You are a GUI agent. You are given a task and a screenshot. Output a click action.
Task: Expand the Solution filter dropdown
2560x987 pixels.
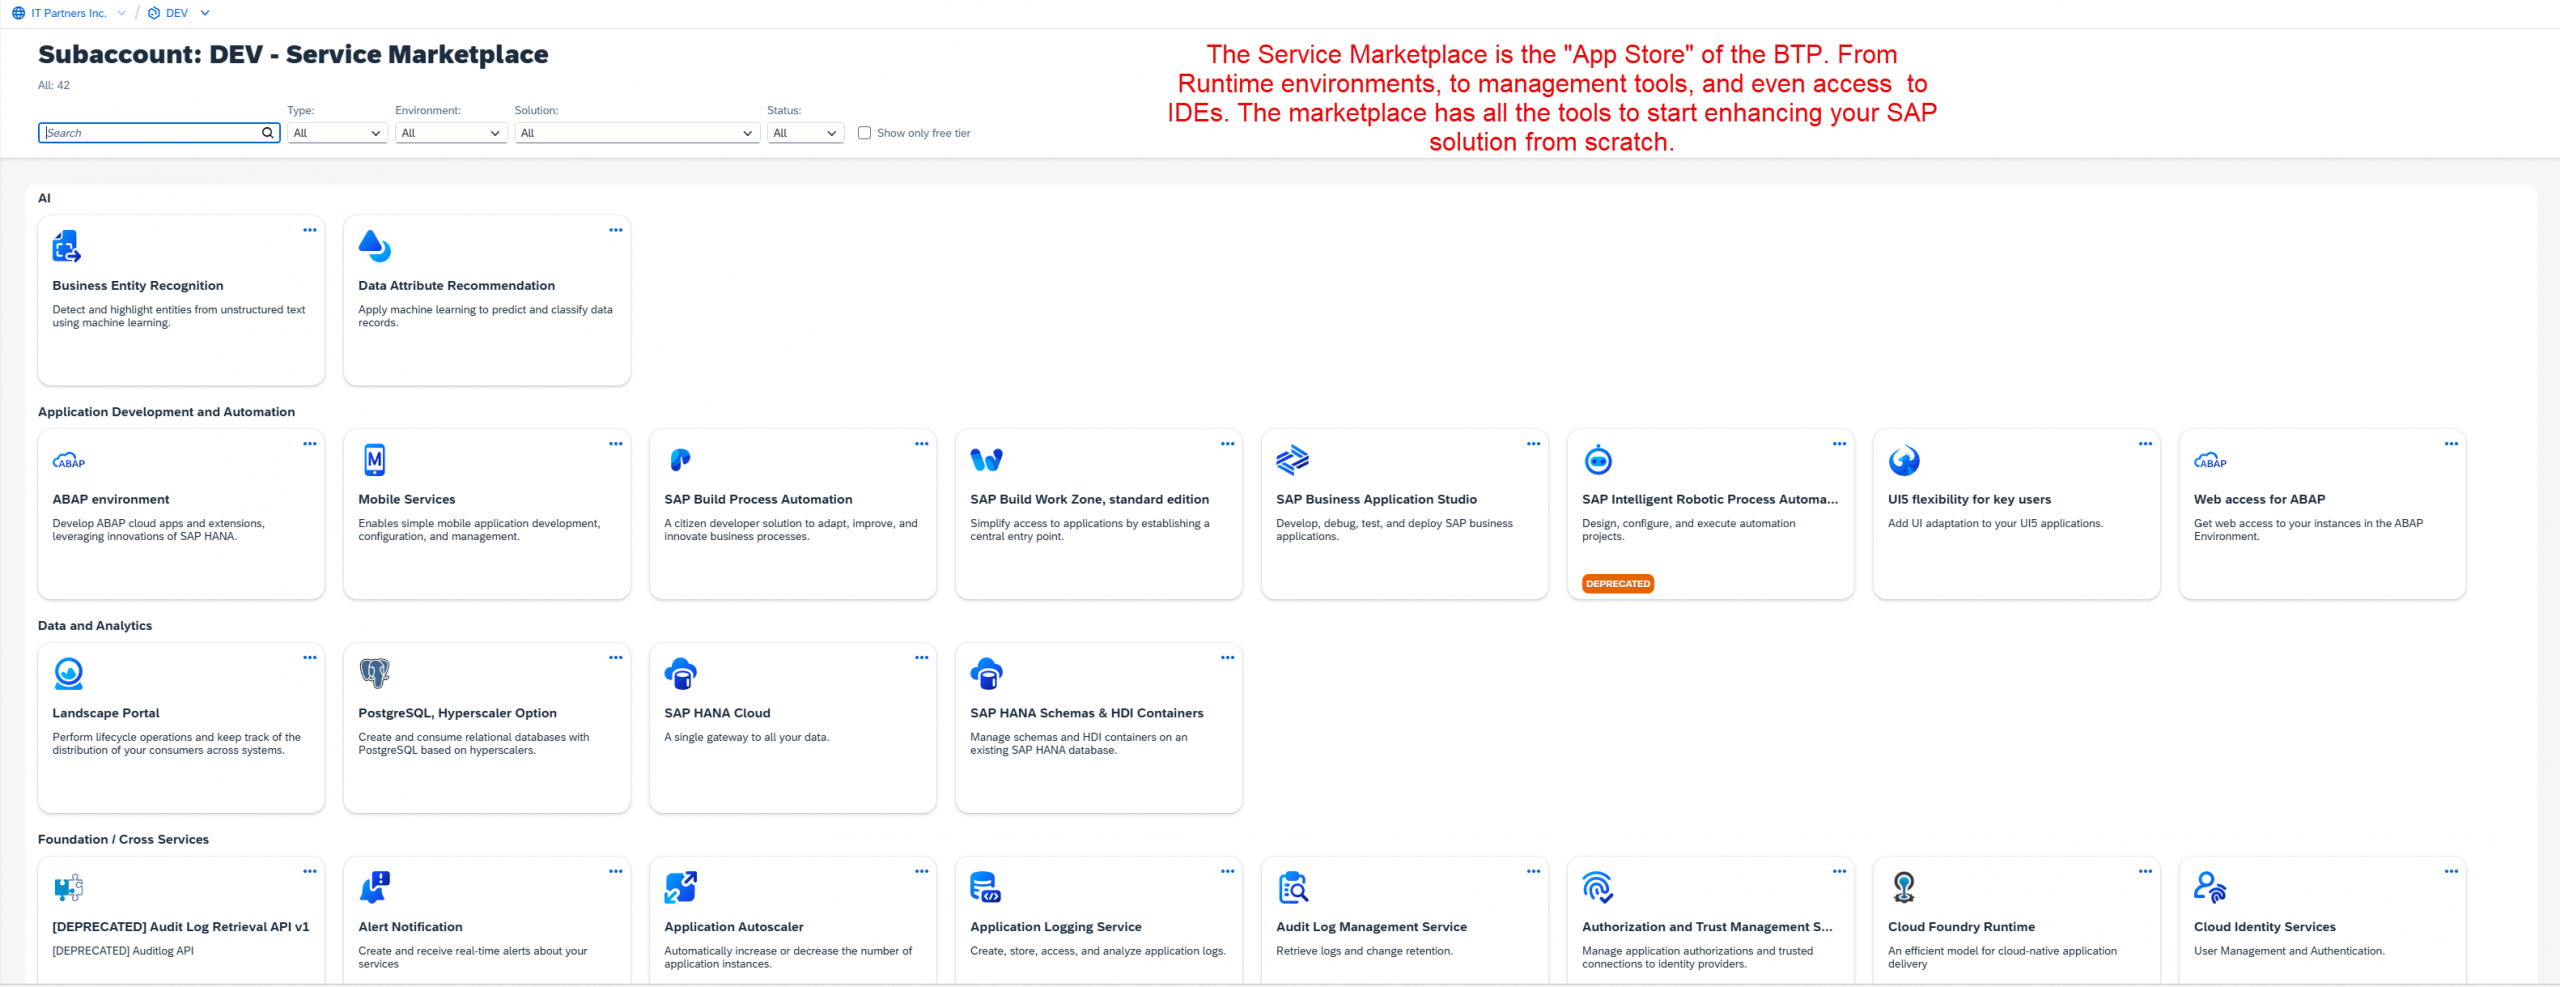coord(637,133)
